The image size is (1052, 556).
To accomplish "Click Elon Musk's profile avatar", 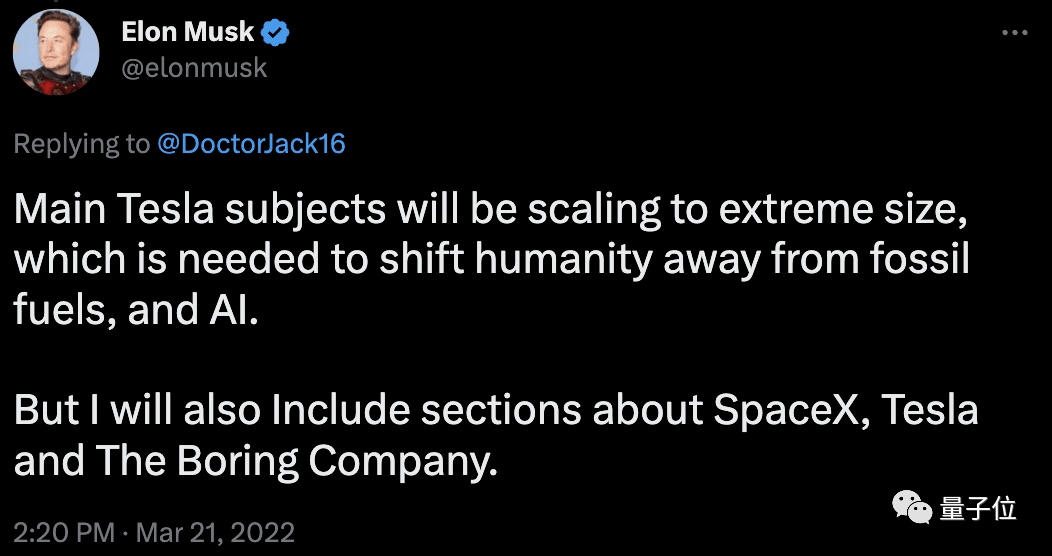I will (55, 53).
